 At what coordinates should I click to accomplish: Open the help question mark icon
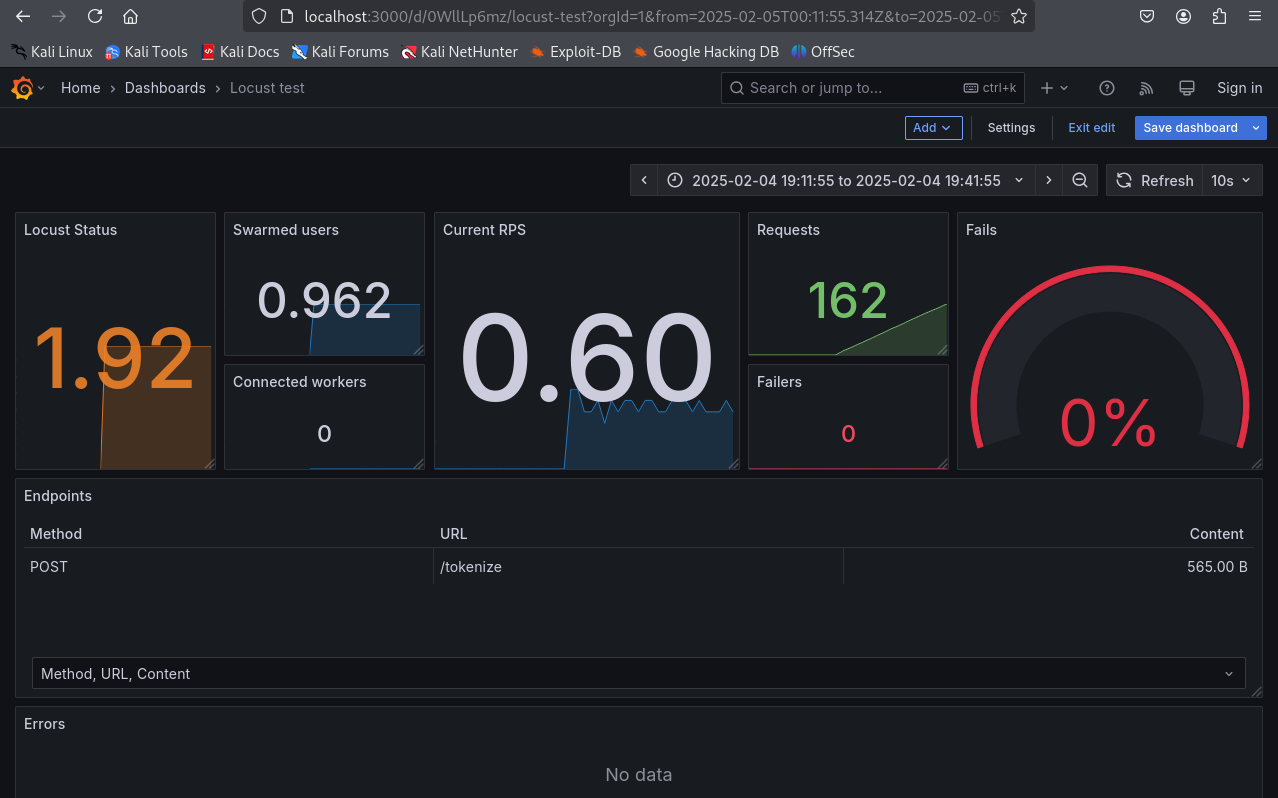click(x=1106, y=88)
